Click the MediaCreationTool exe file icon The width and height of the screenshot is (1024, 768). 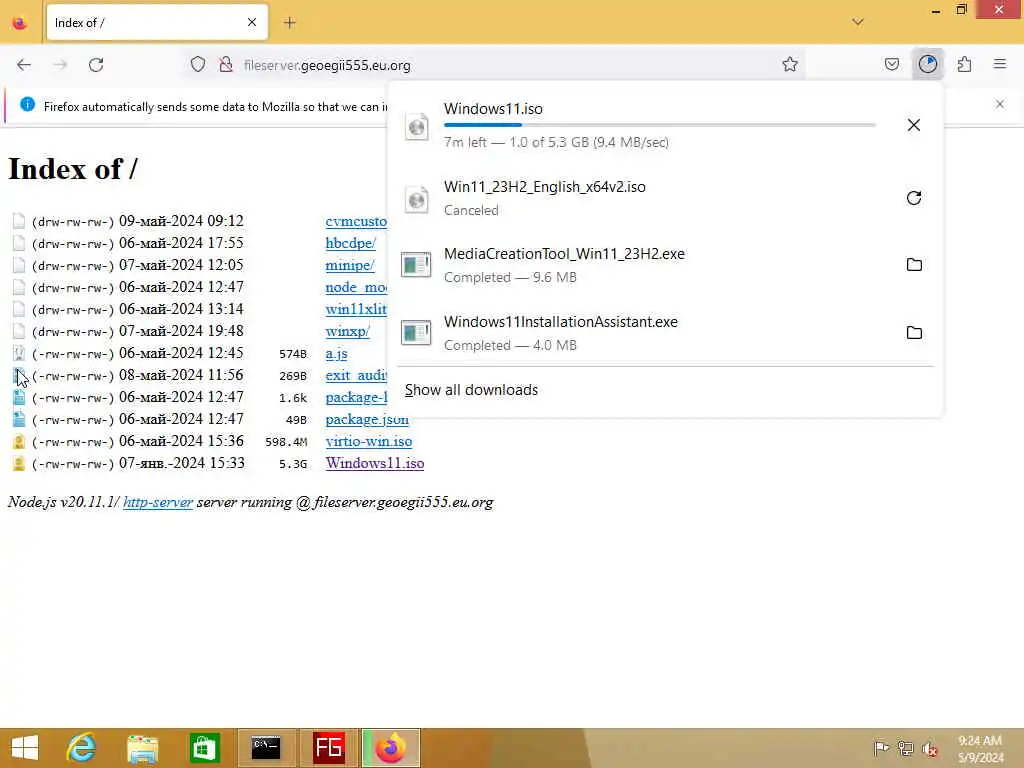coord(416,264)
